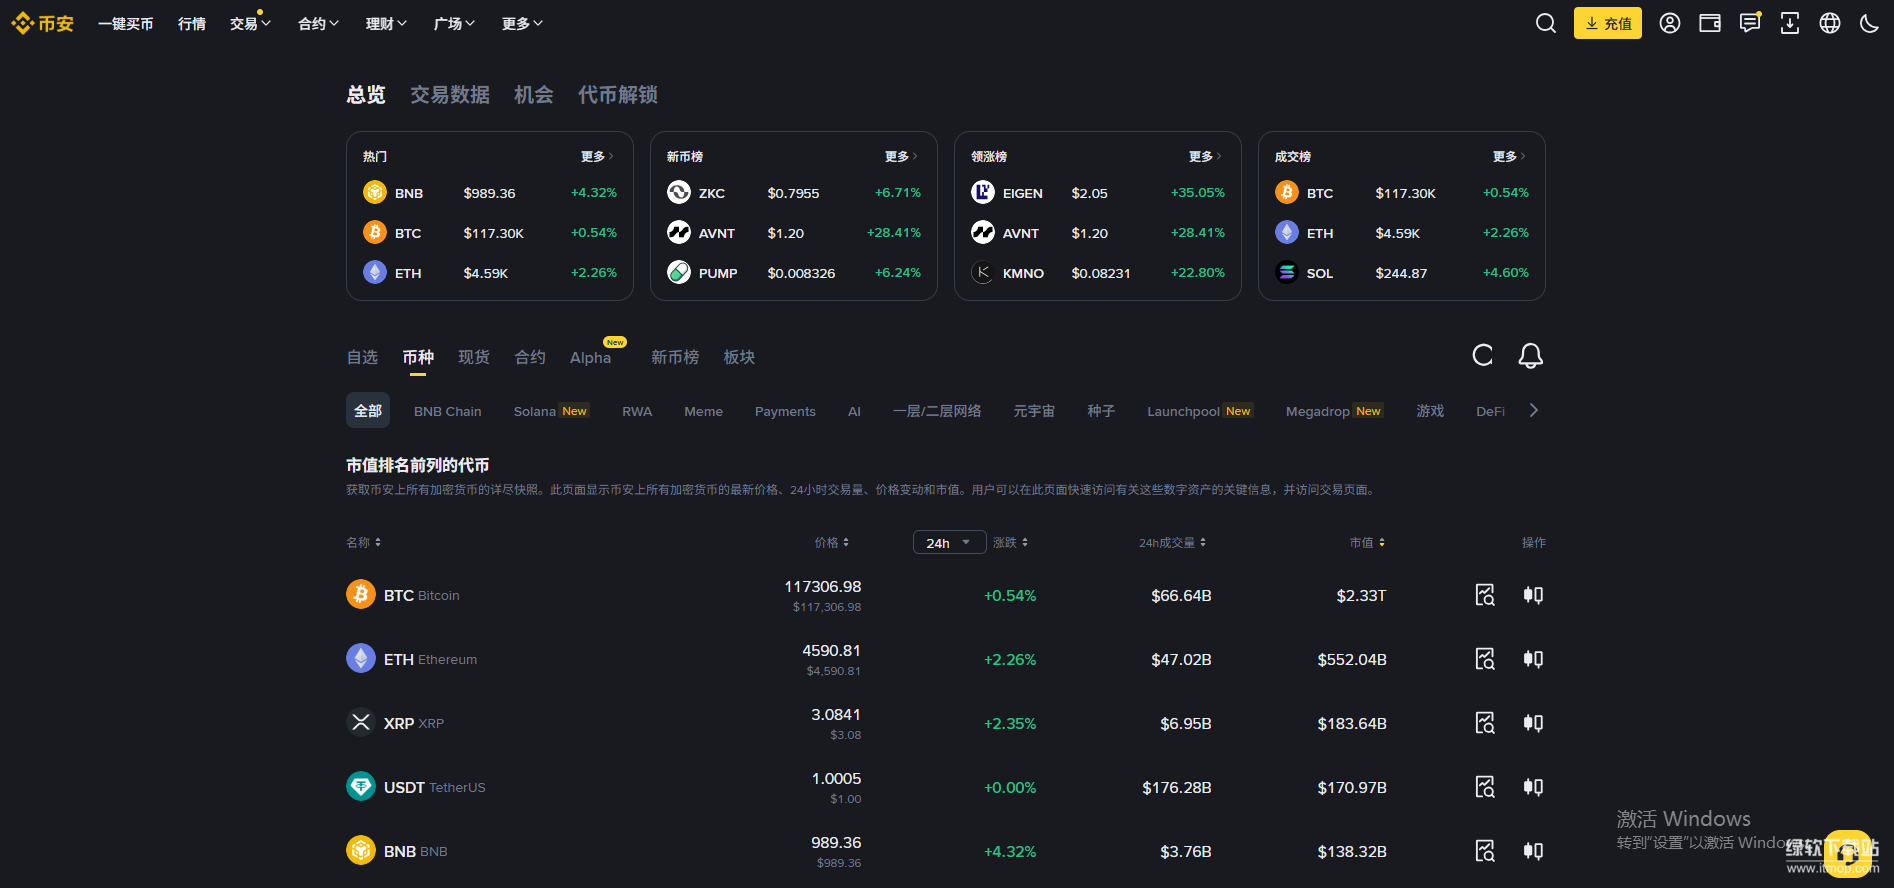Sort table by 价格 column
This screenshot has width=1894, height=888.
[832, 542]
